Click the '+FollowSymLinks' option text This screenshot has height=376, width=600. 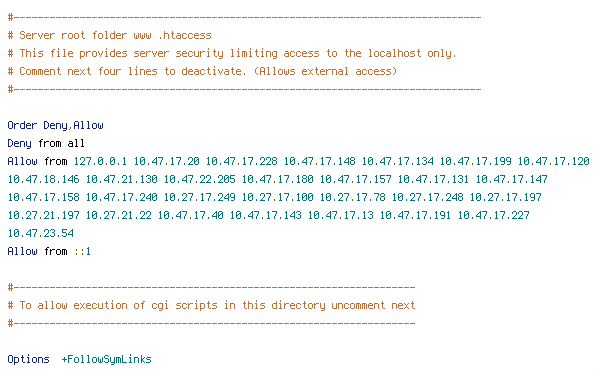pyautogui.click(x=106, y=360)
